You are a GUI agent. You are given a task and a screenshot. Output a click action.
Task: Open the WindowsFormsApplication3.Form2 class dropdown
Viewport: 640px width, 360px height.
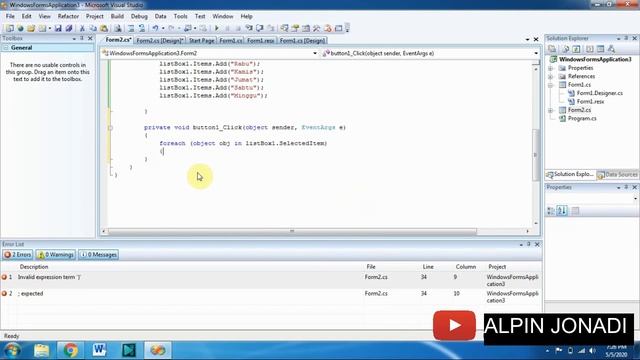tap(315, 53)
